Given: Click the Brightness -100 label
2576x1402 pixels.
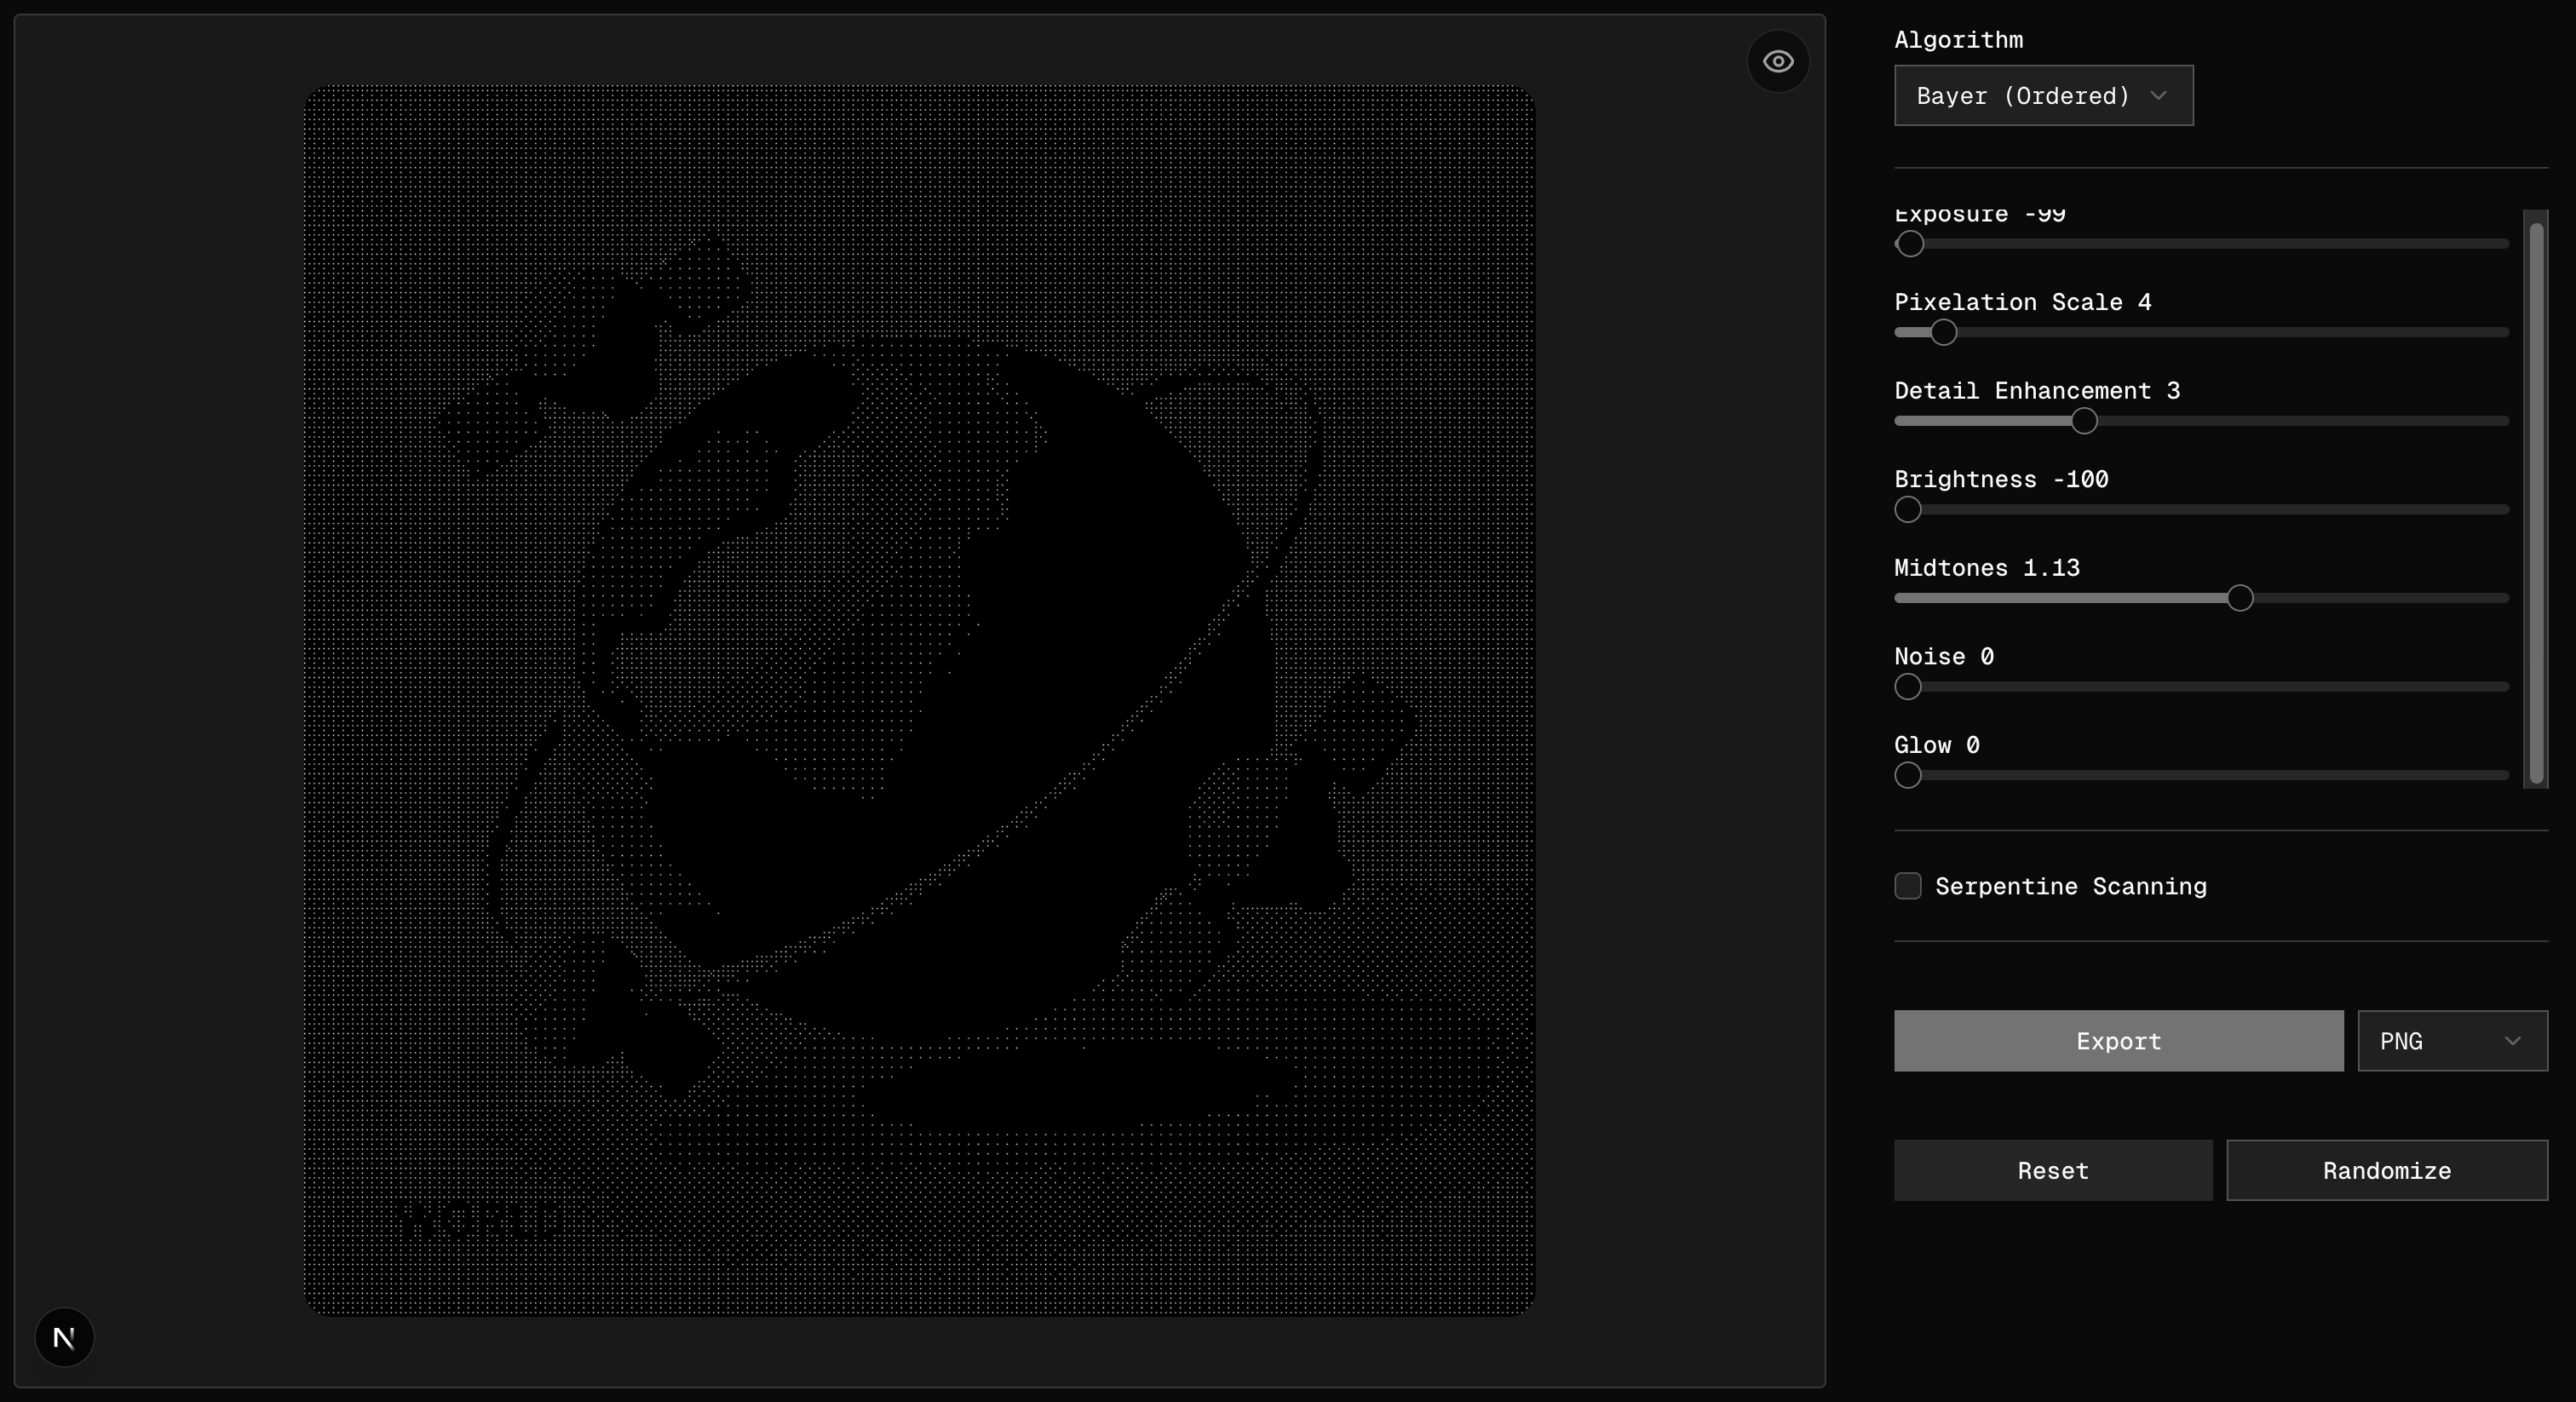Looking at the screenshot, I should coord(2001,480).
